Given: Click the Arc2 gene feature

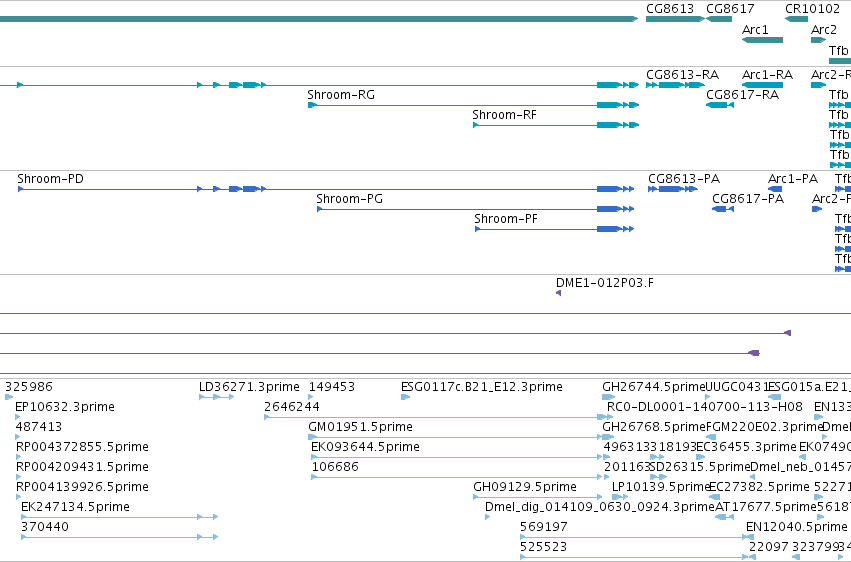Looking at the screenshot, I should point(818,40).
